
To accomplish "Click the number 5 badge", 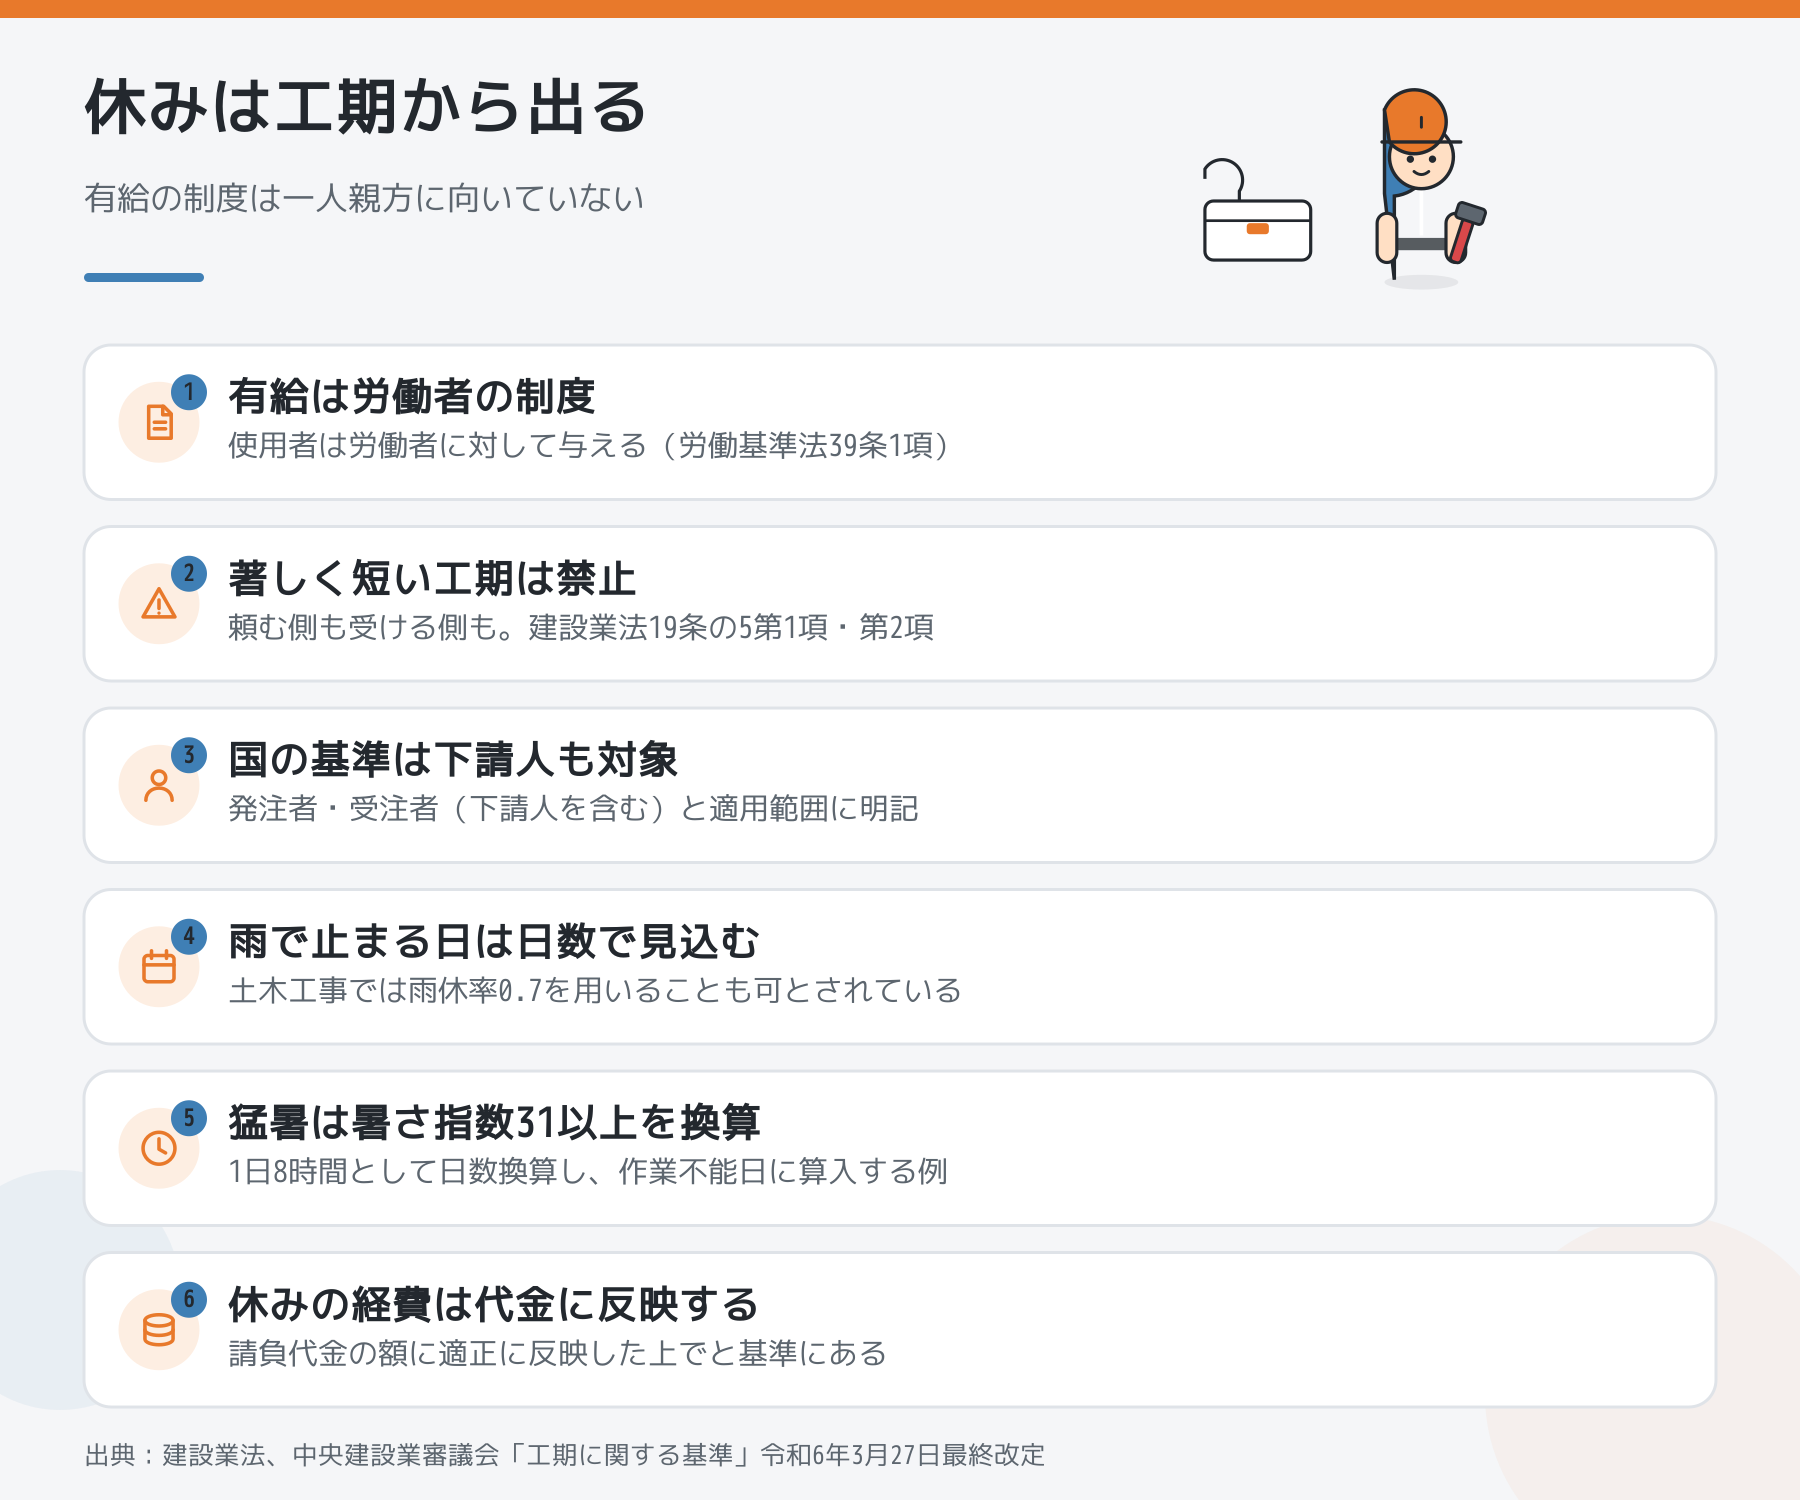I will point(189,1118).
